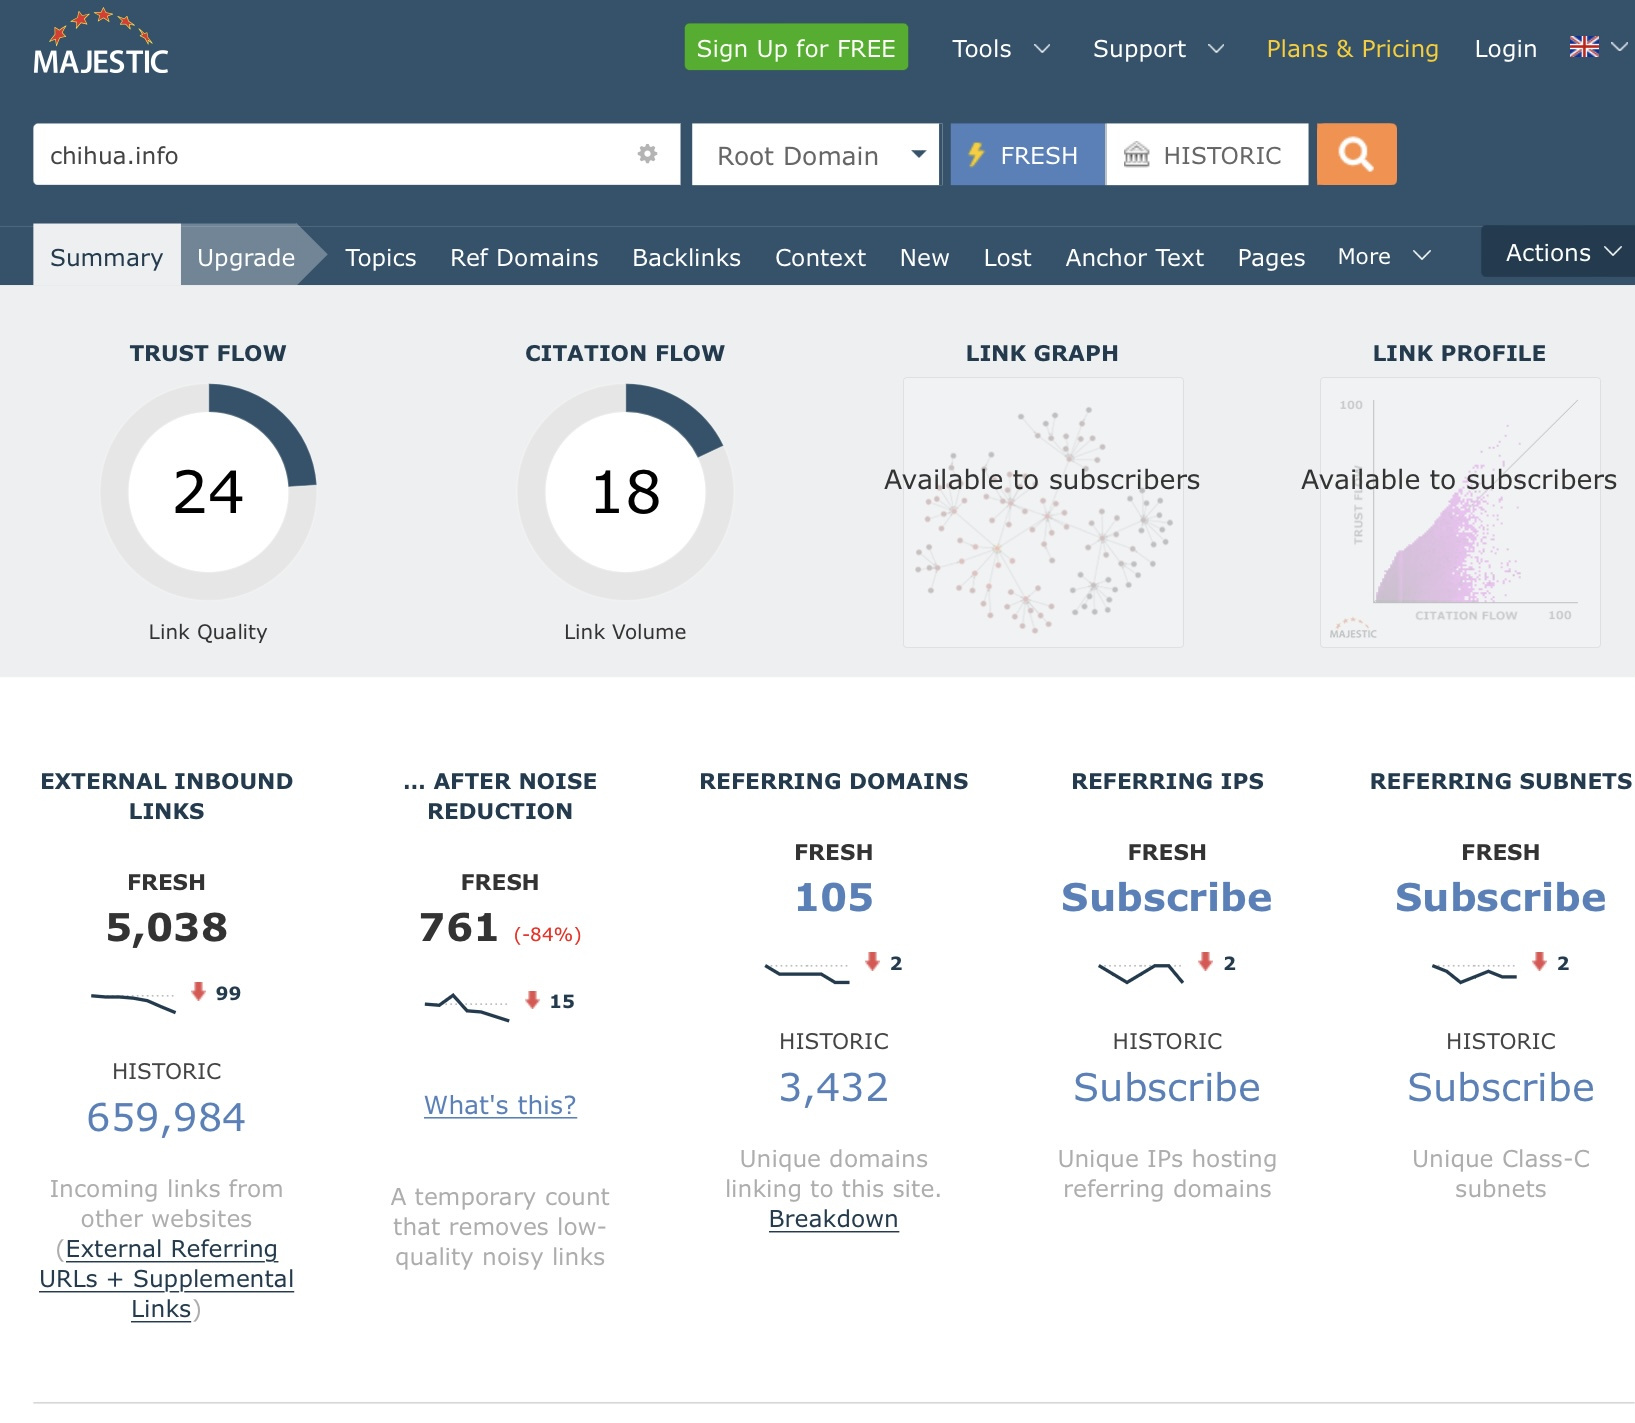1635x1423 pixels.
Task: Open Anchor Text tab
Action: click(1134, 257)
